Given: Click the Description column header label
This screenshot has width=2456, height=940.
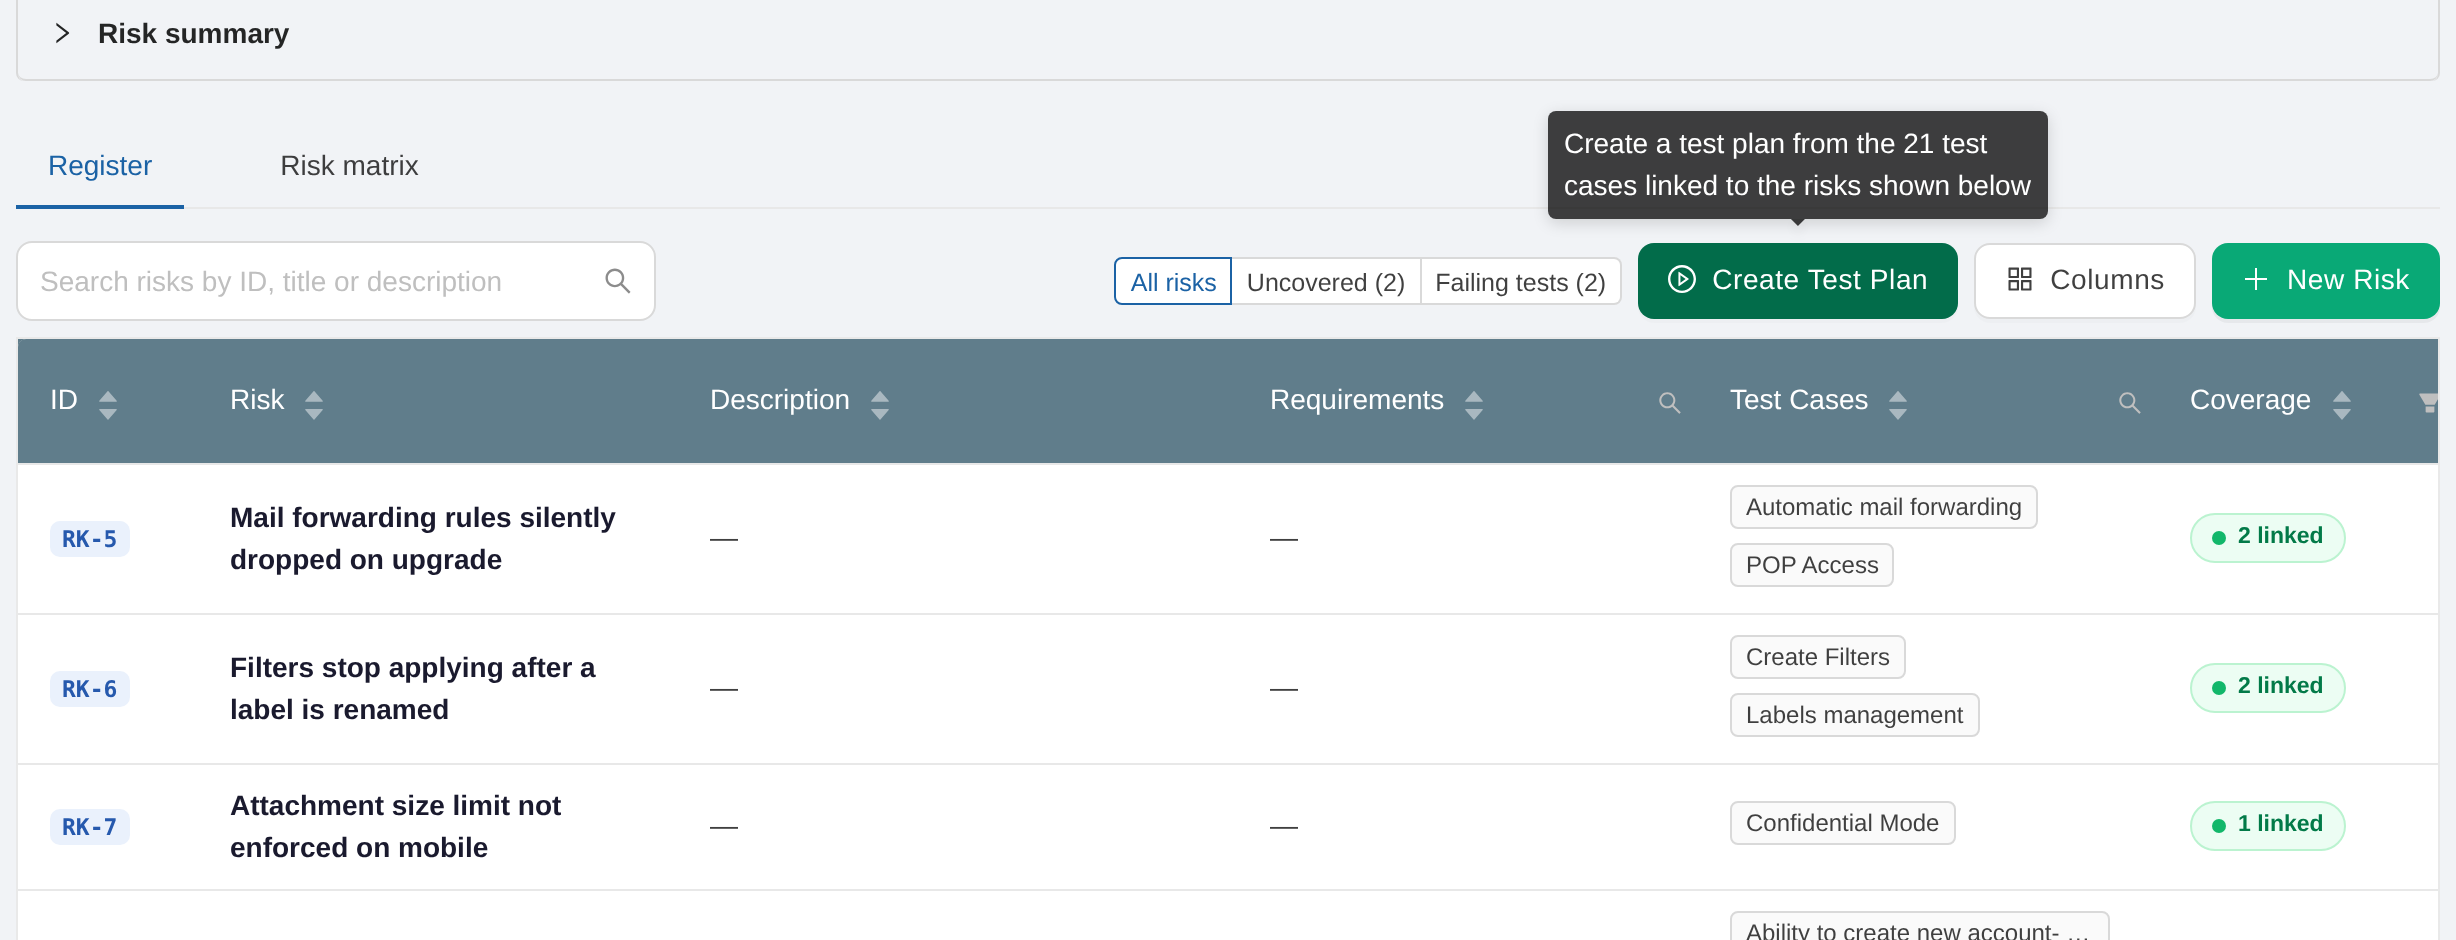Looking at the screenshot, I should [780, 400].
